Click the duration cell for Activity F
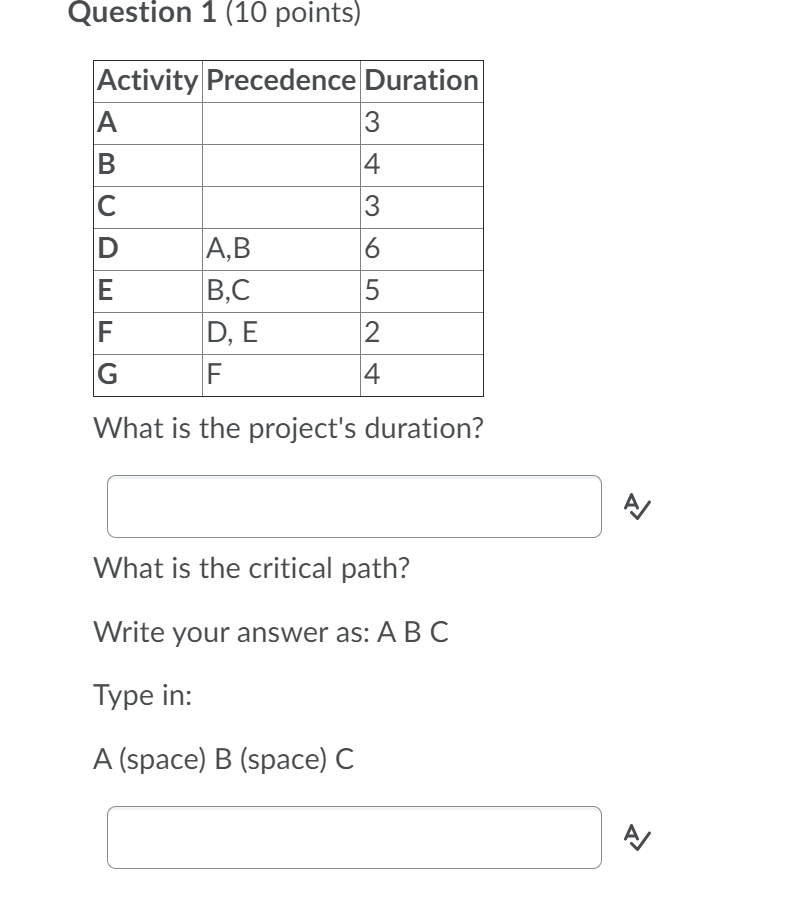This screenshot has width=811, height=917. point(421,333)
